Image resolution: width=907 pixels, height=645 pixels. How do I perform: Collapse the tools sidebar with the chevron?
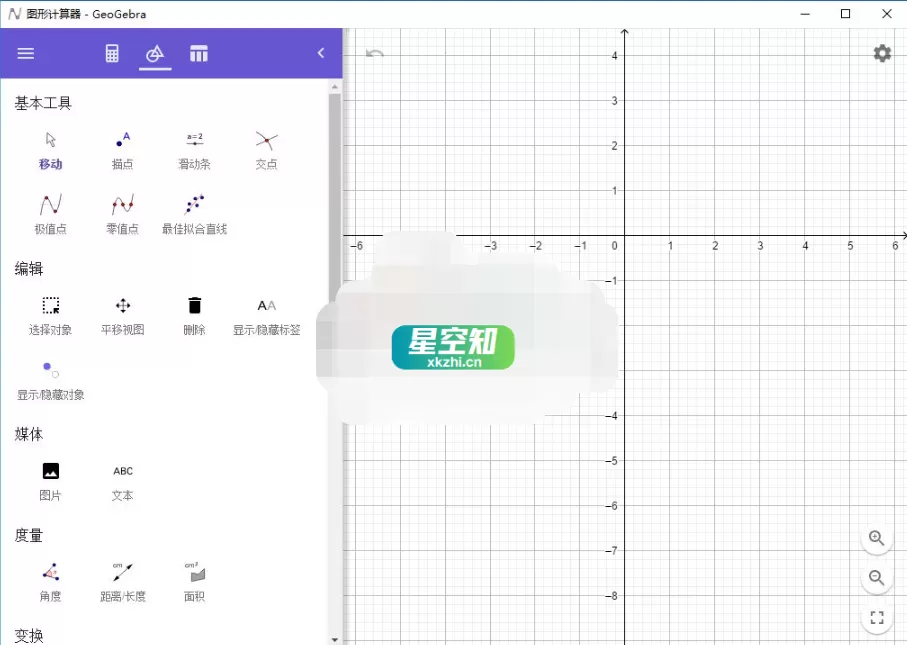click(x=320, y=53)
